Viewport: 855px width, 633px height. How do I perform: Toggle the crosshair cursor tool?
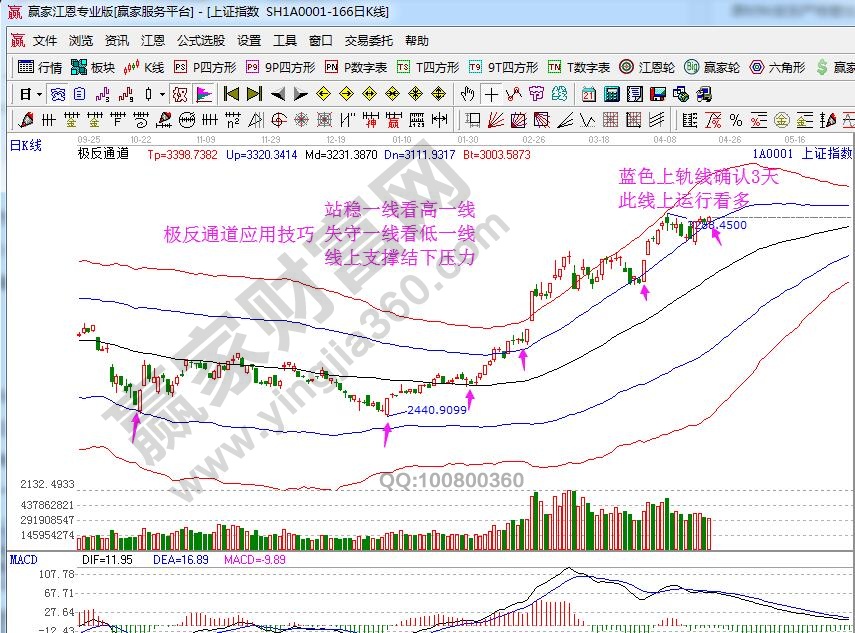491,94
